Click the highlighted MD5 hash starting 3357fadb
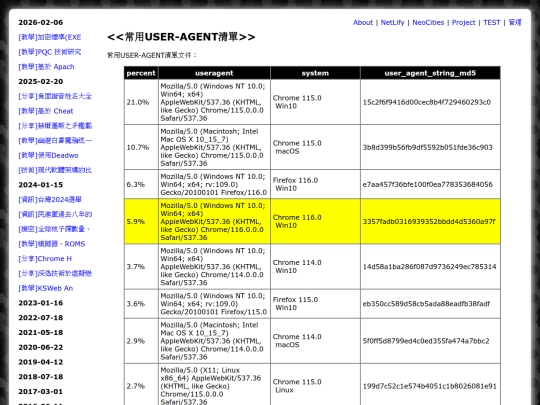 click(x=429, y=221)
